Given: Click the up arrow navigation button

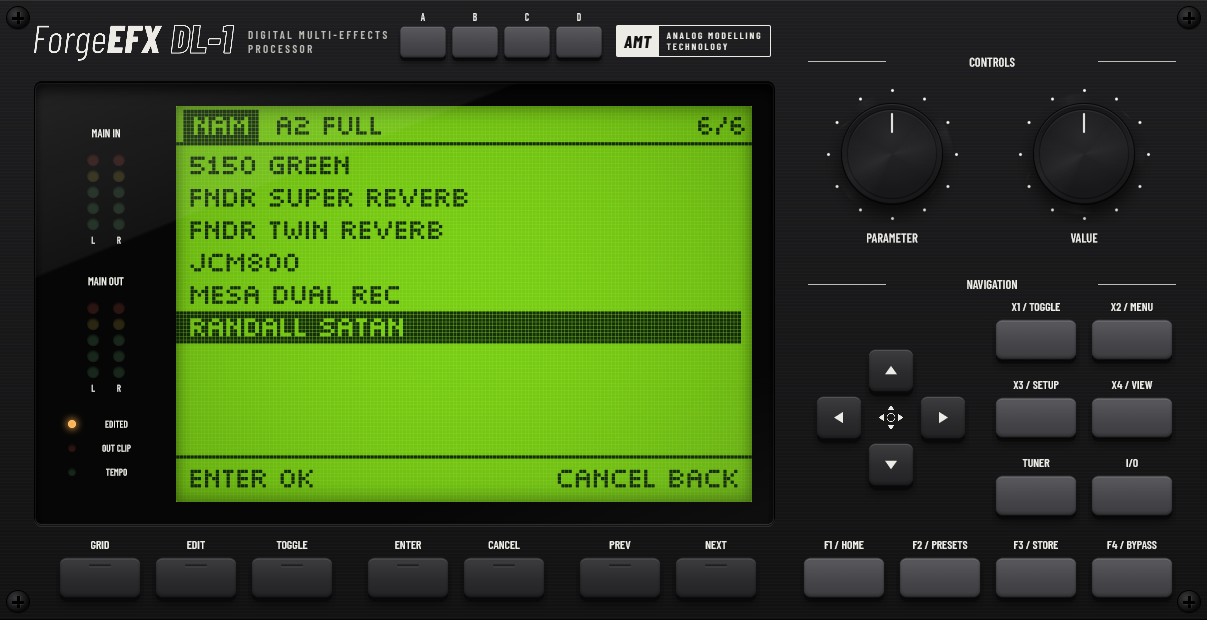Looking at the screenshot, I should (891, 371).
